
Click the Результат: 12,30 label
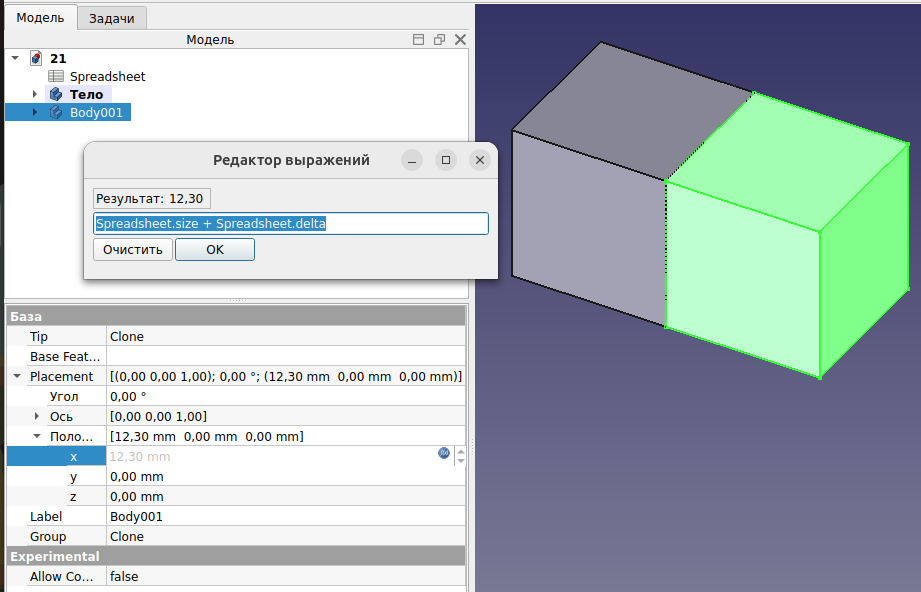coord(152,199)
